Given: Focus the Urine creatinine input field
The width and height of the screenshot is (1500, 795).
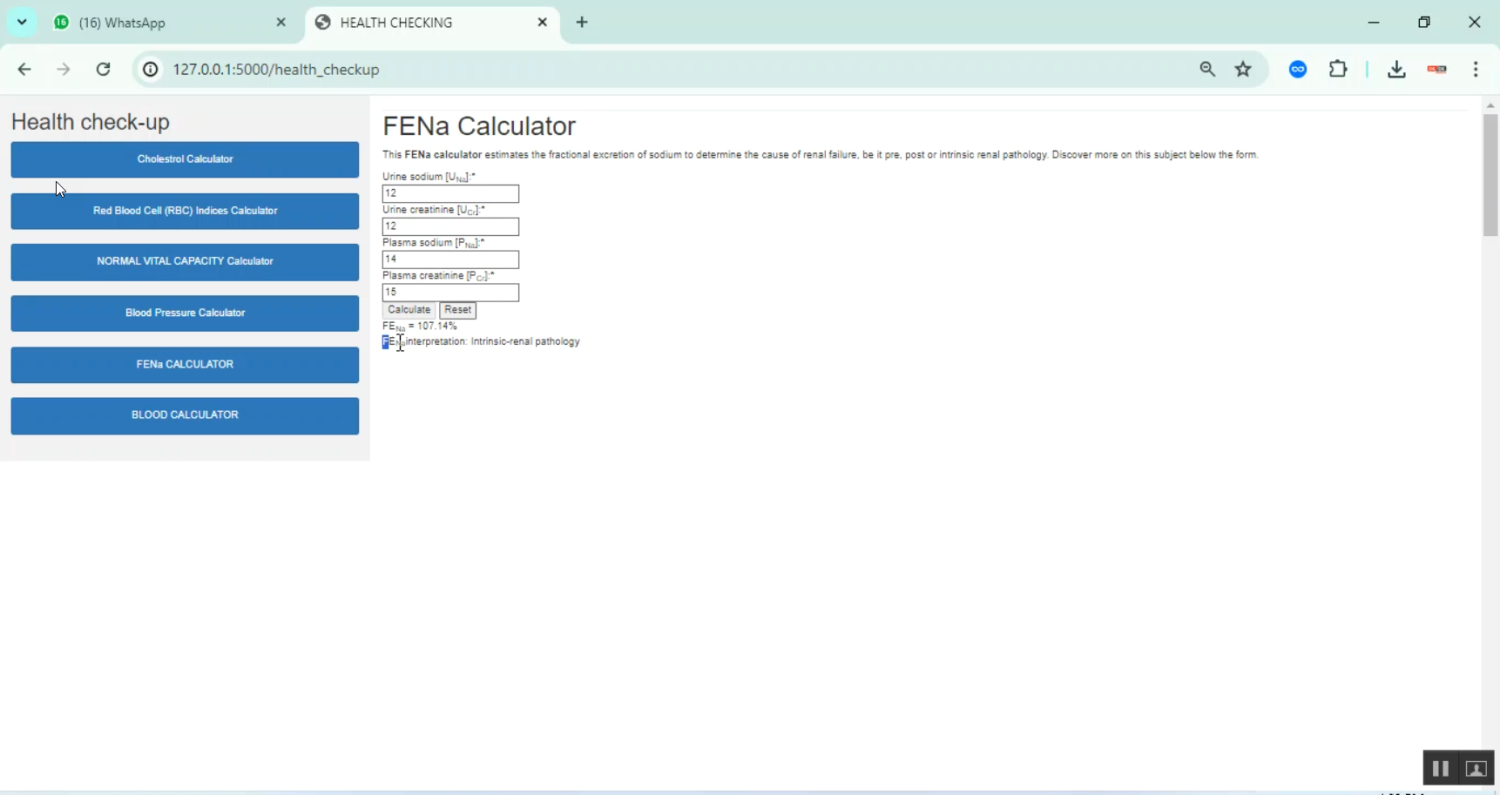Looking at the screenshot, I should pos(450,226).
